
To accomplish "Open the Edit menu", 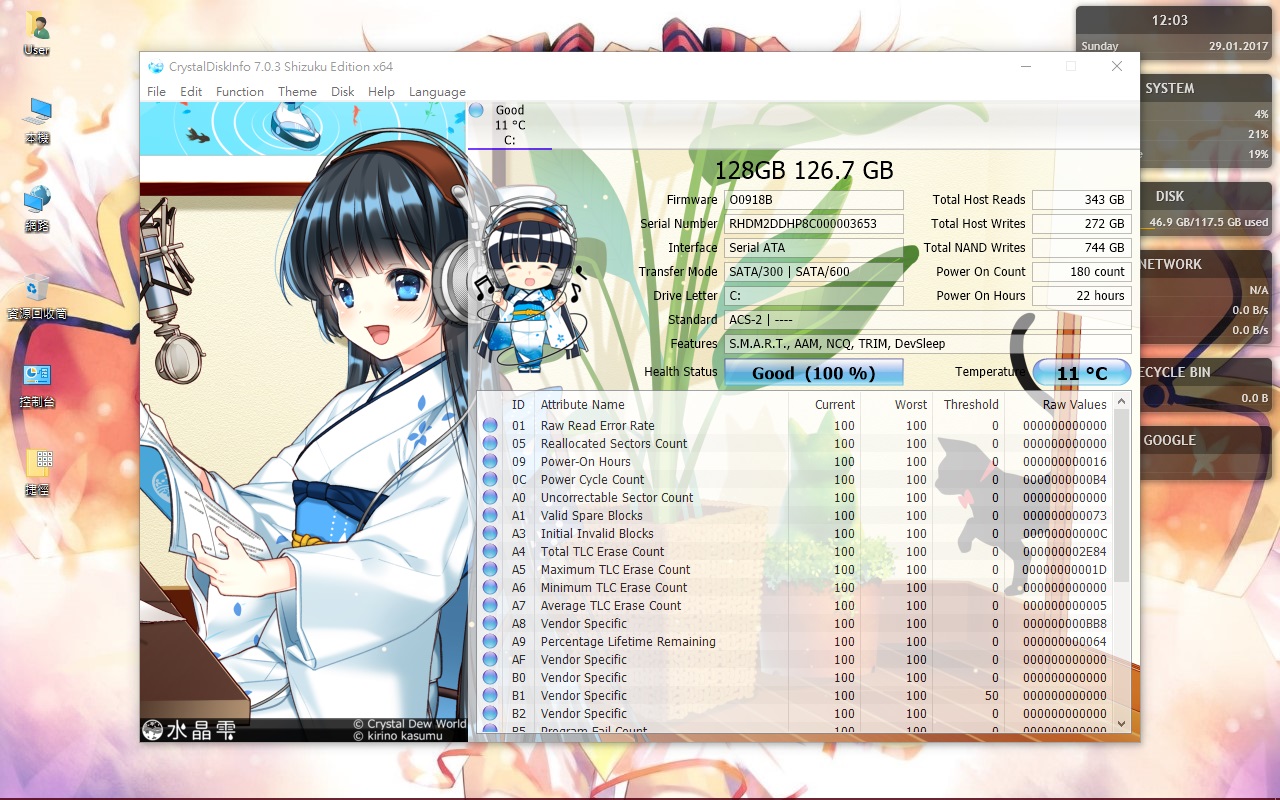I will (191, 91).
